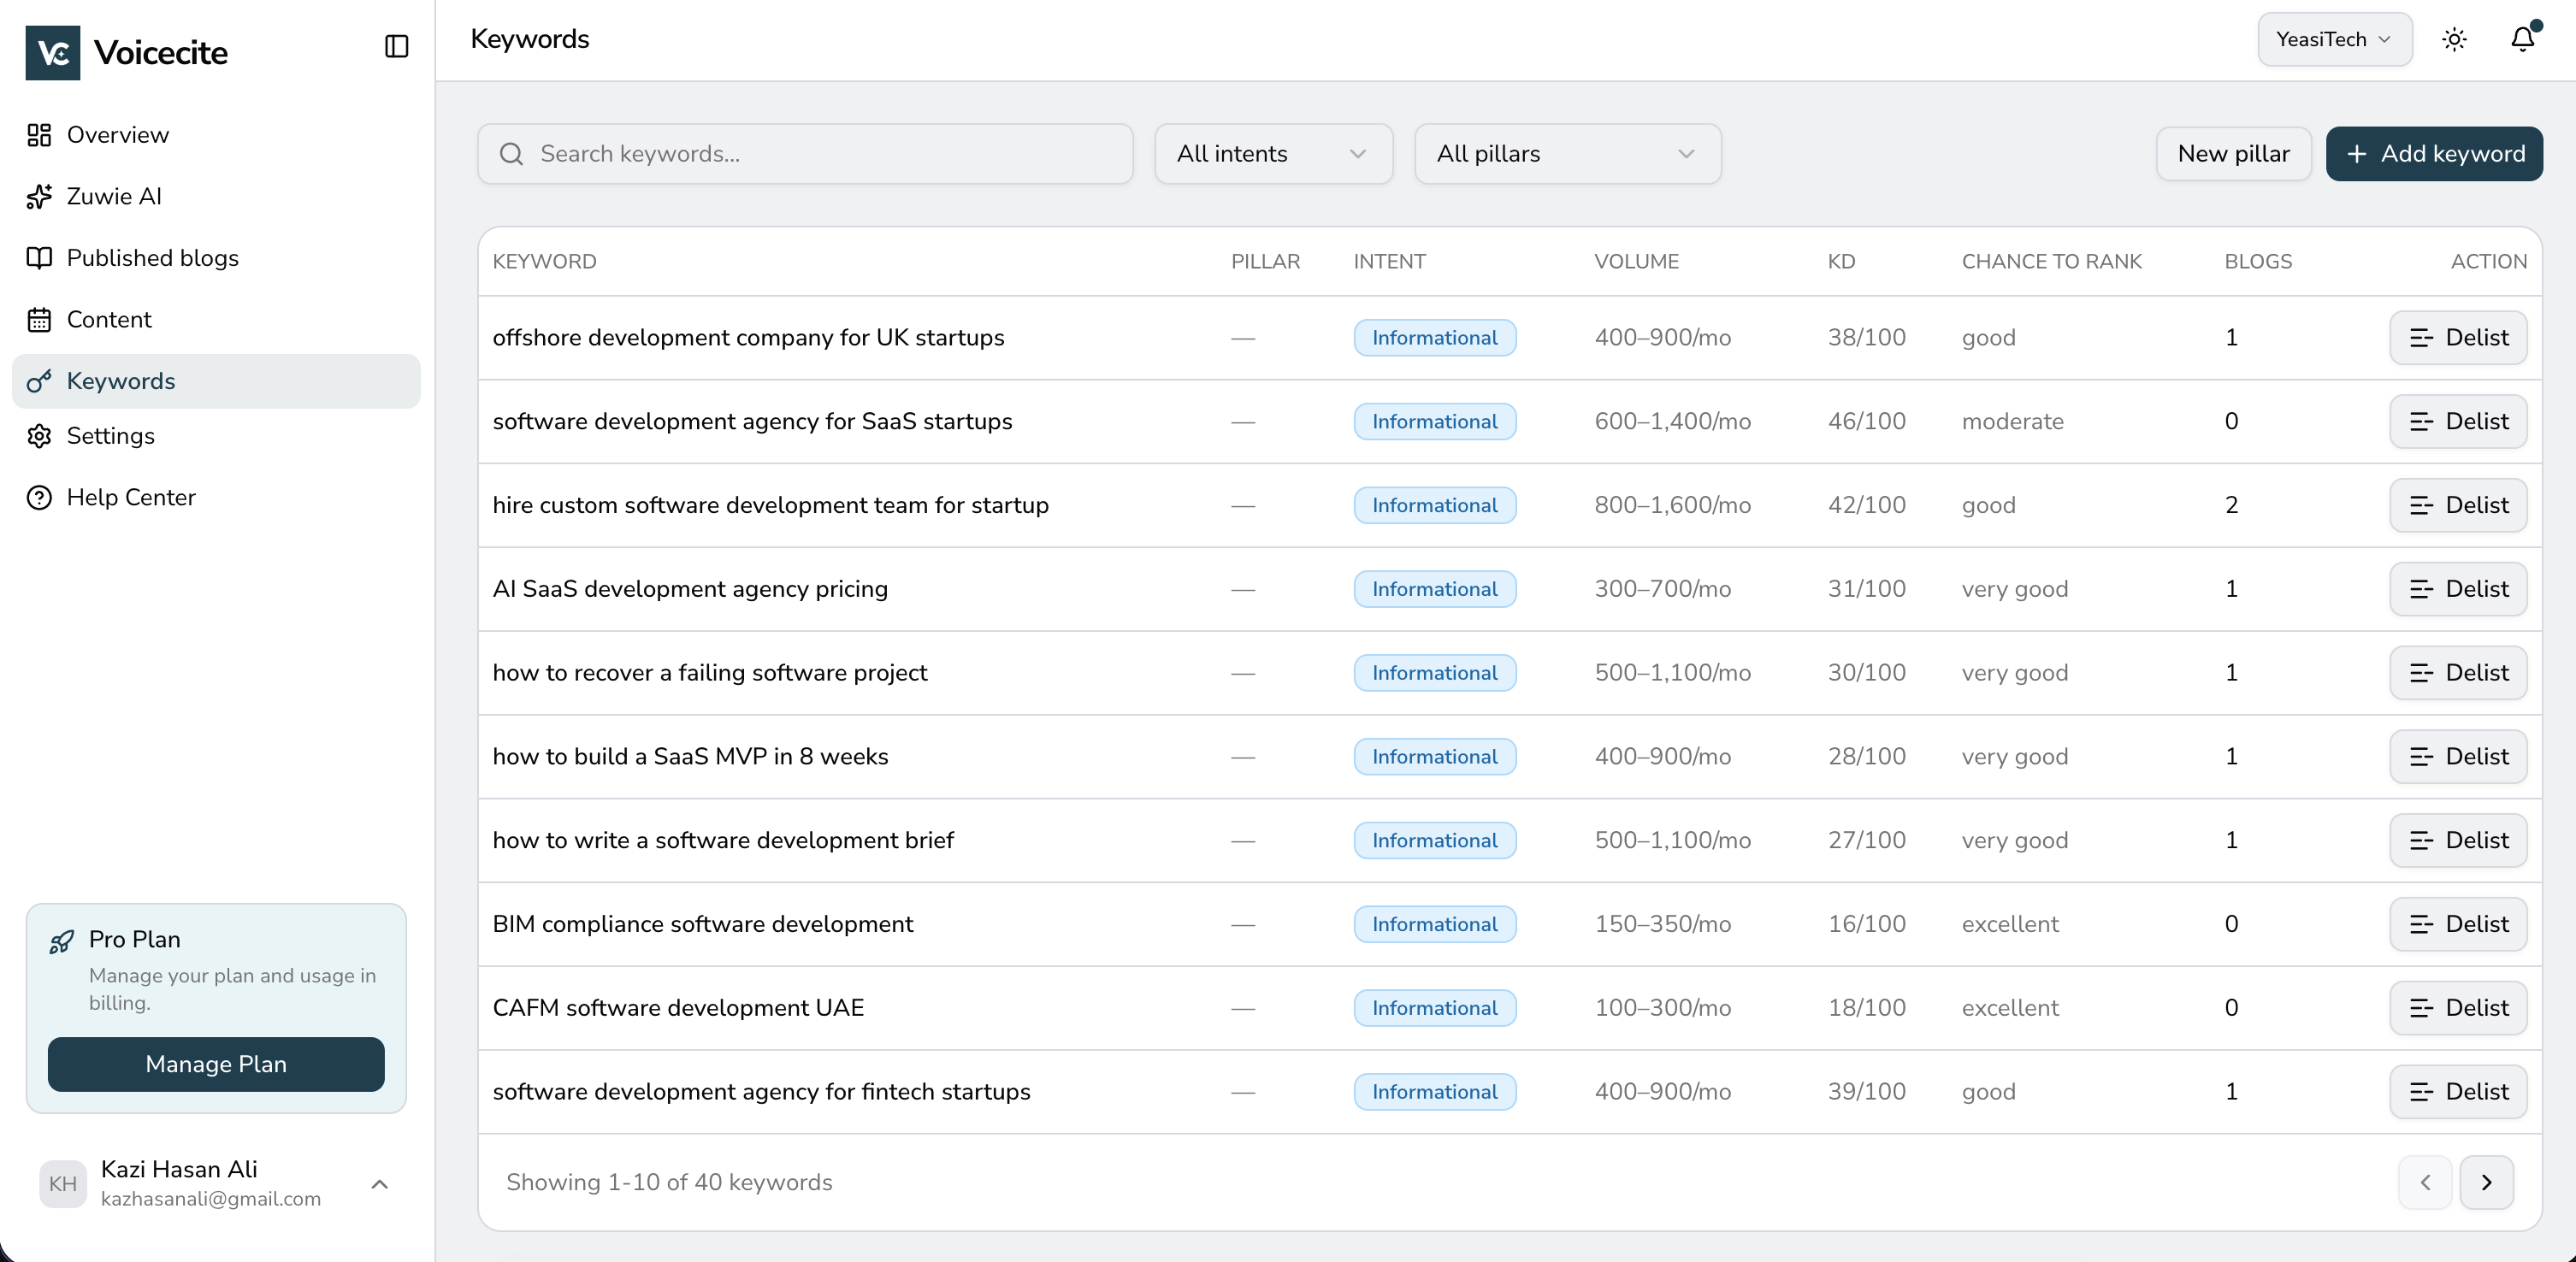Click the VOLUME column header

[1636, 262]
